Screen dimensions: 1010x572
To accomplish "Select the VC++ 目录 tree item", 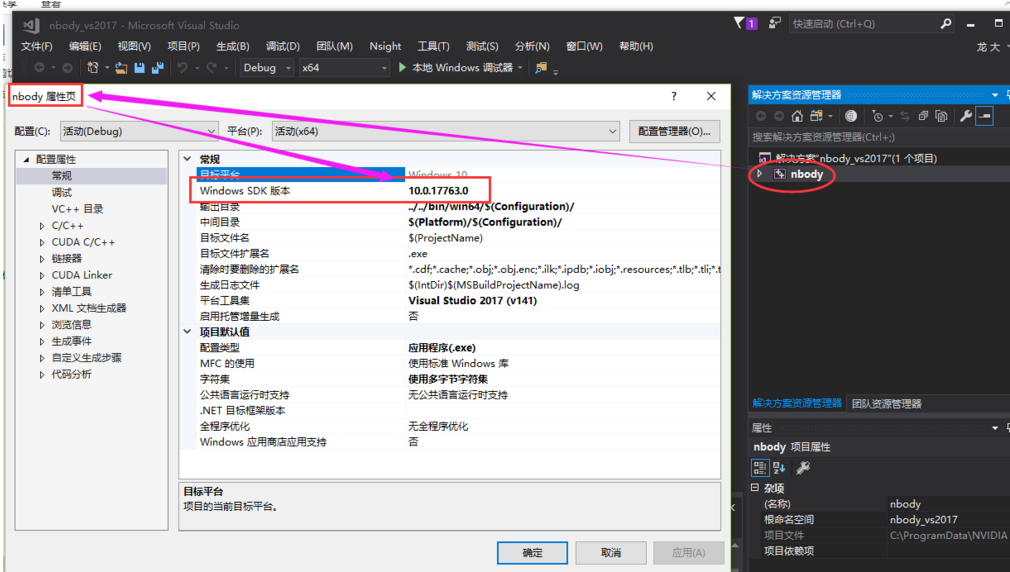I will pos(77,209).
